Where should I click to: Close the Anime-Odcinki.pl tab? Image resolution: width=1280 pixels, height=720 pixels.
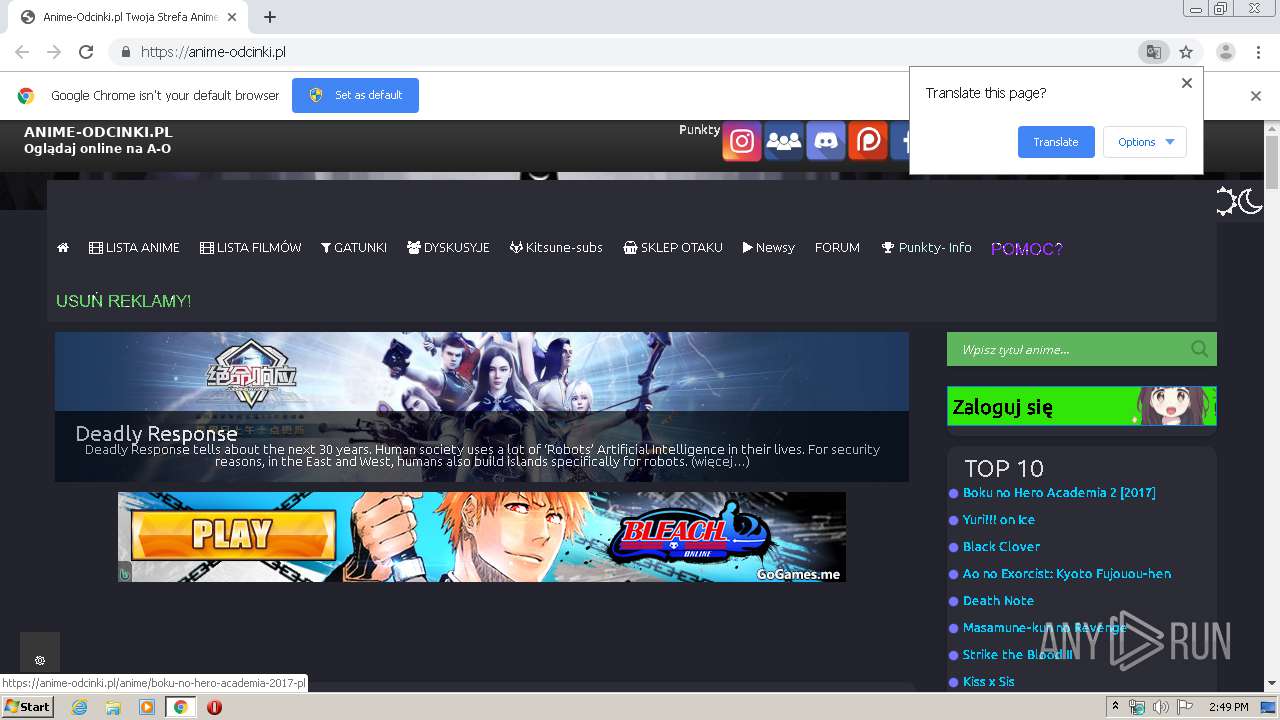point(232,17)
